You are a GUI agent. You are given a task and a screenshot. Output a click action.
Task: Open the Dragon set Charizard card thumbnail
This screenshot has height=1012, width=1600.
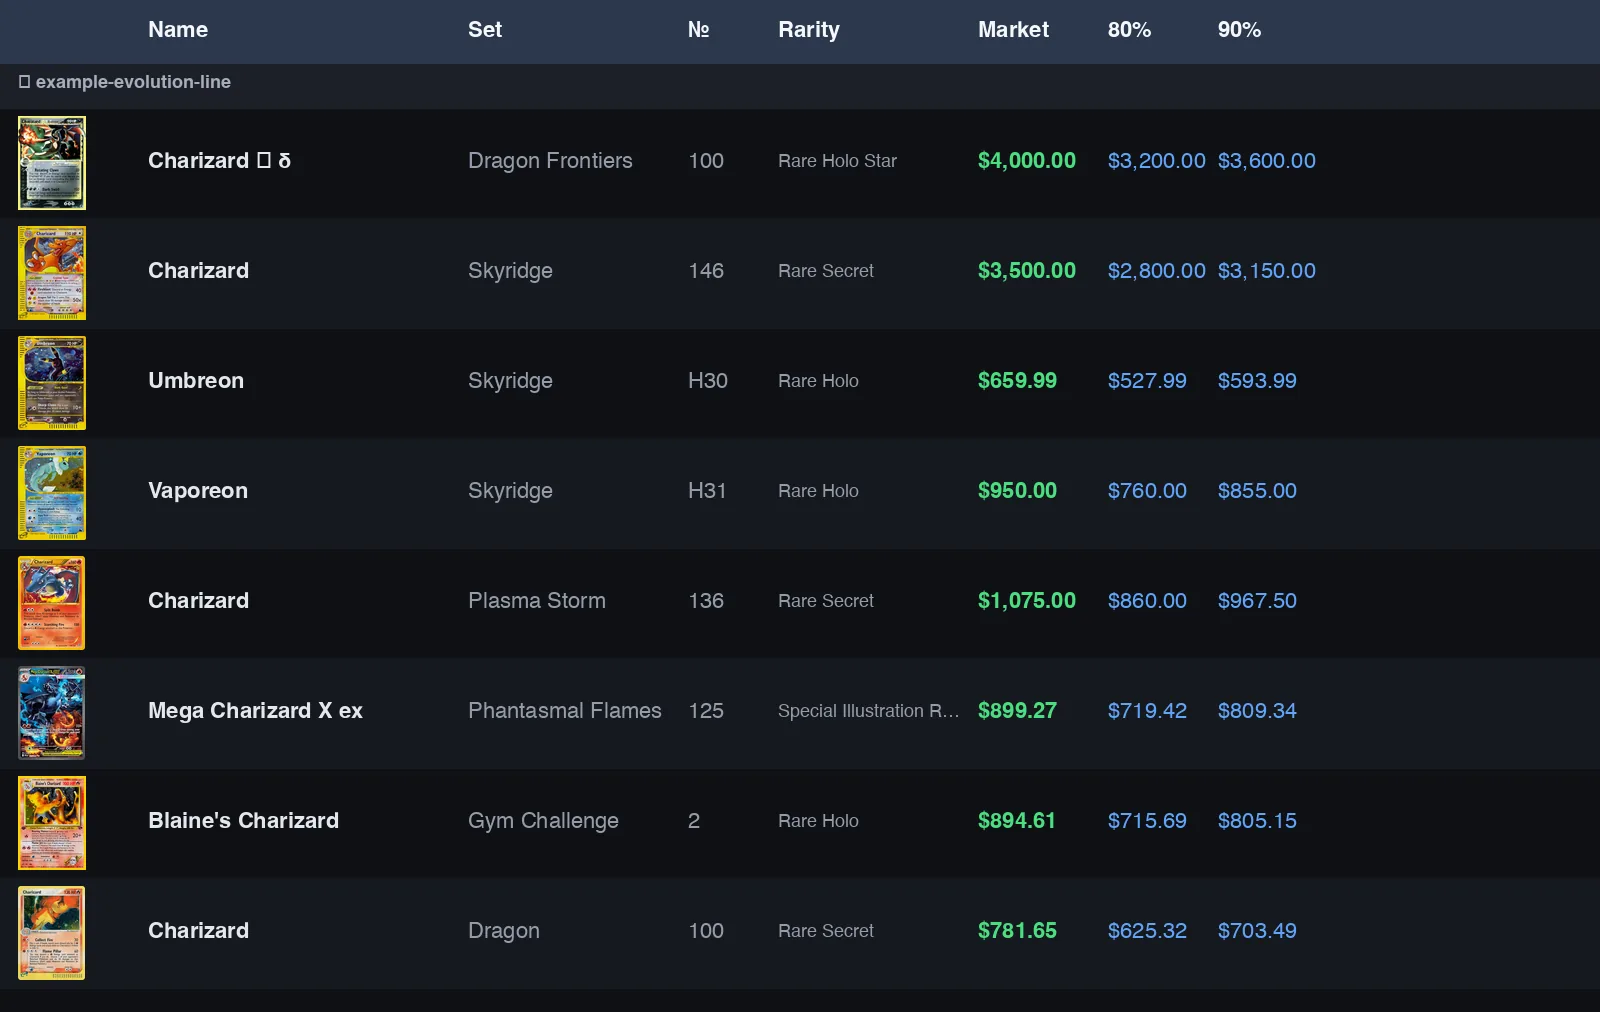[52, 933]
